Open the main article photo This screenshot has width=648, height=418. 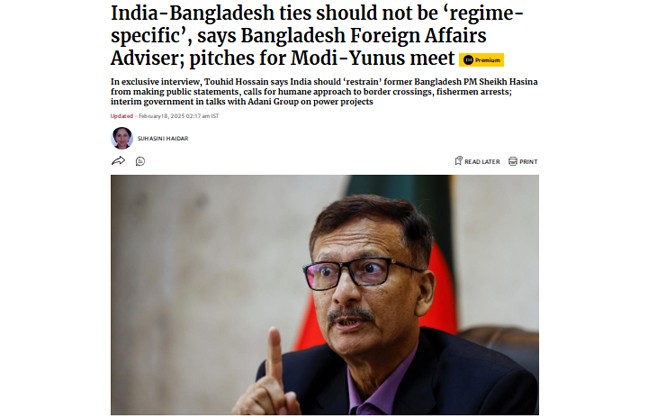pos(324,294)
